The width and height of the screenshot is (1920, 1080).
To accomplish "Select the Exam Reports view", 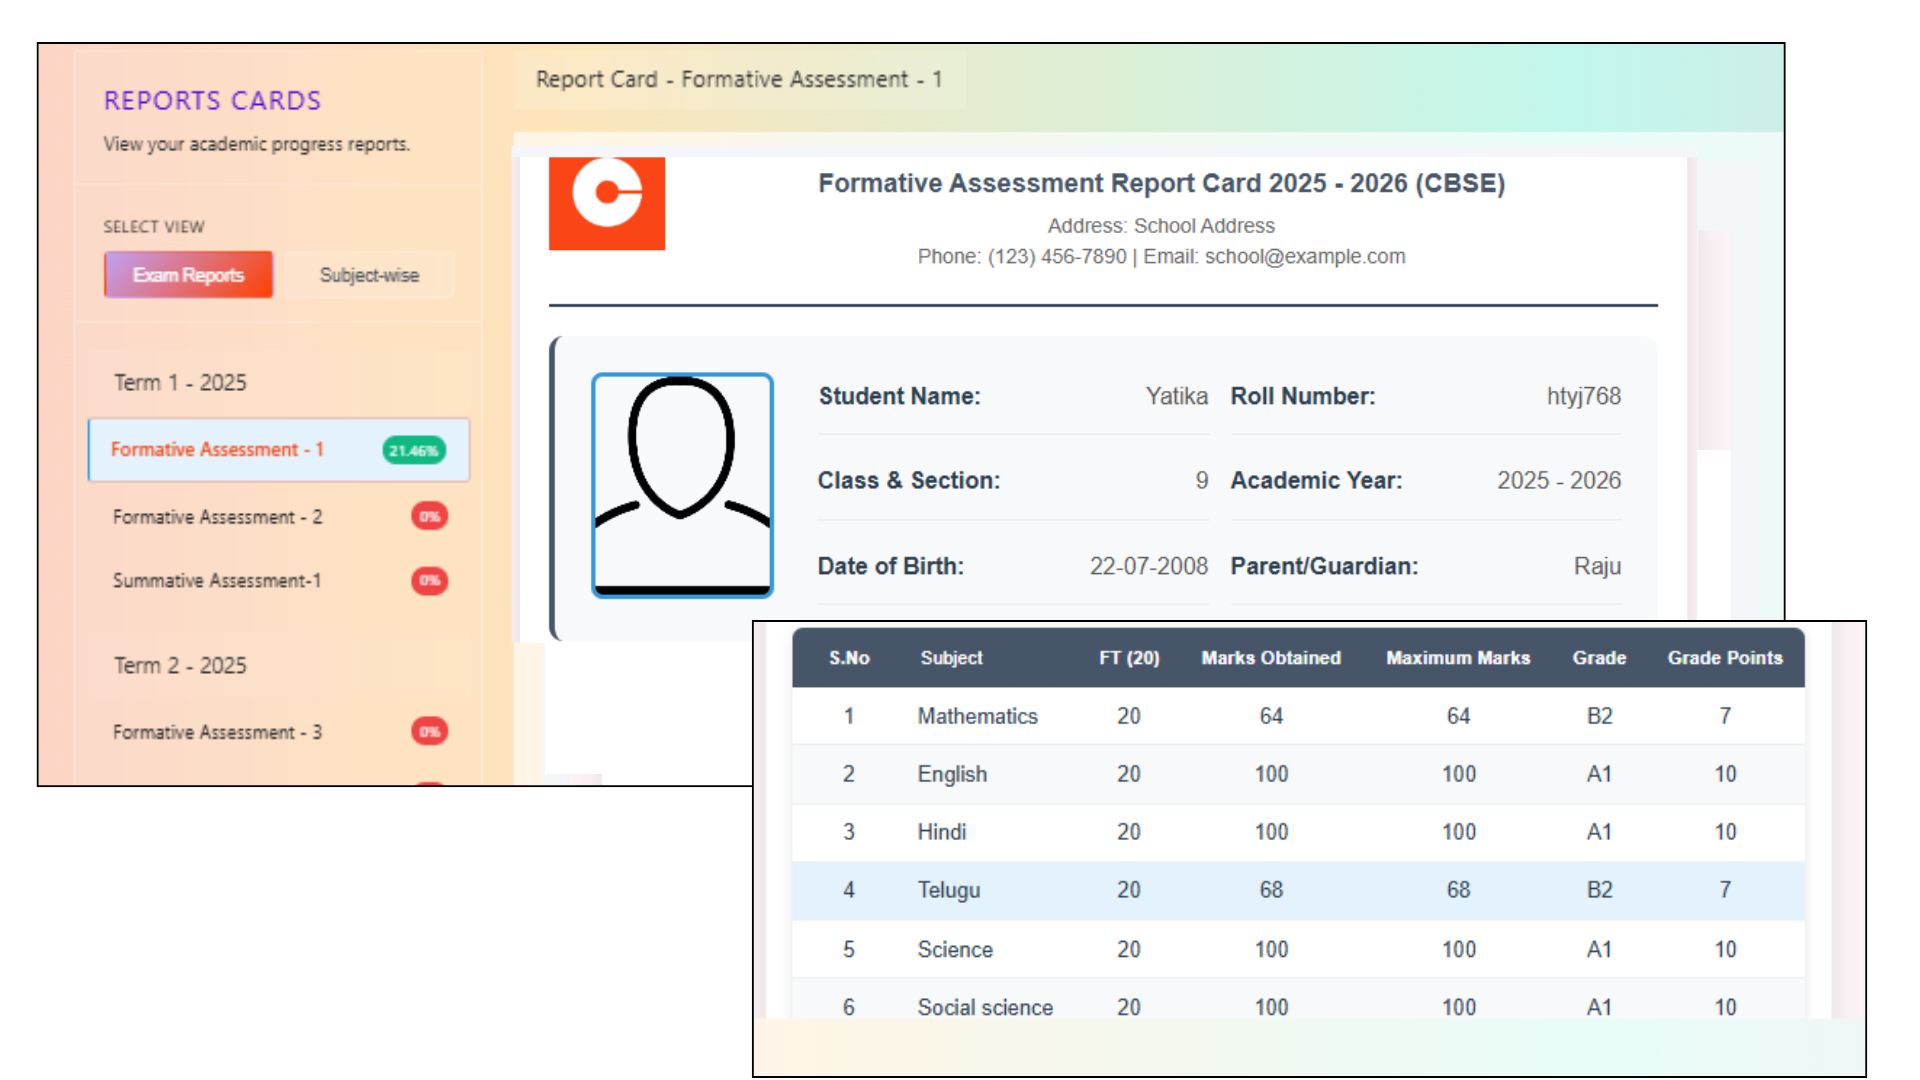I will click(188, 275).
